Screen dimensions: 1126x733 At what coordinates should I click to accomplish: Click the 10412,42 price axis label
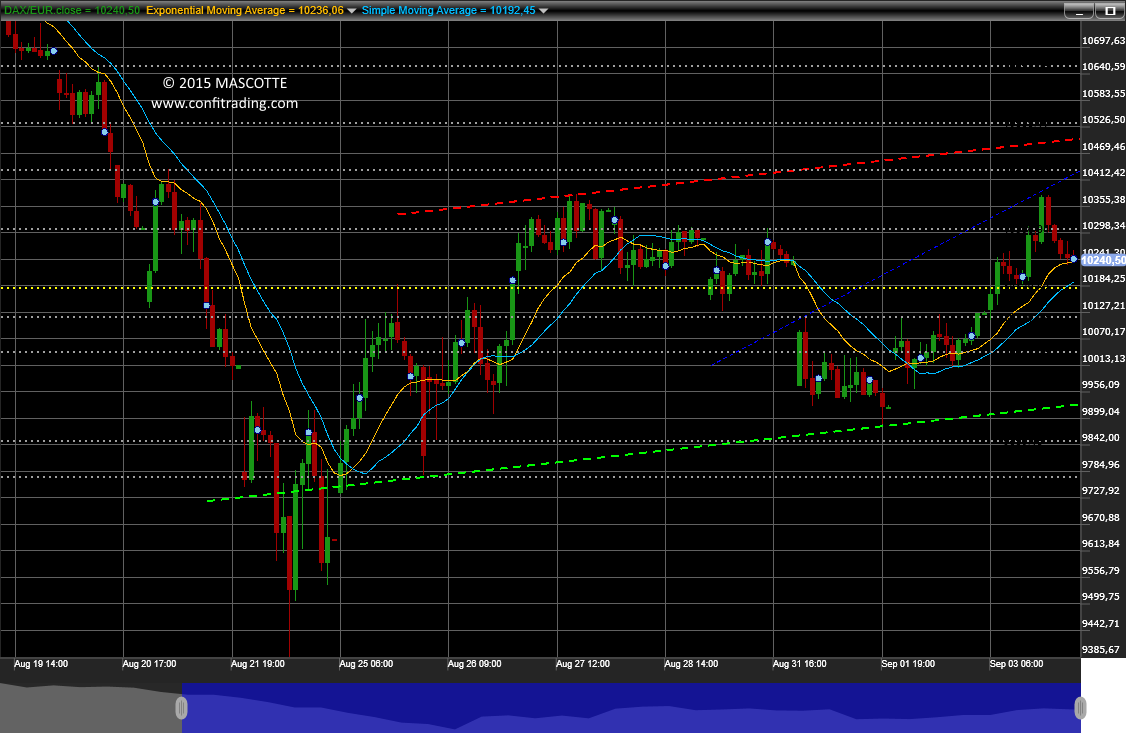(x=1103, y=173)
